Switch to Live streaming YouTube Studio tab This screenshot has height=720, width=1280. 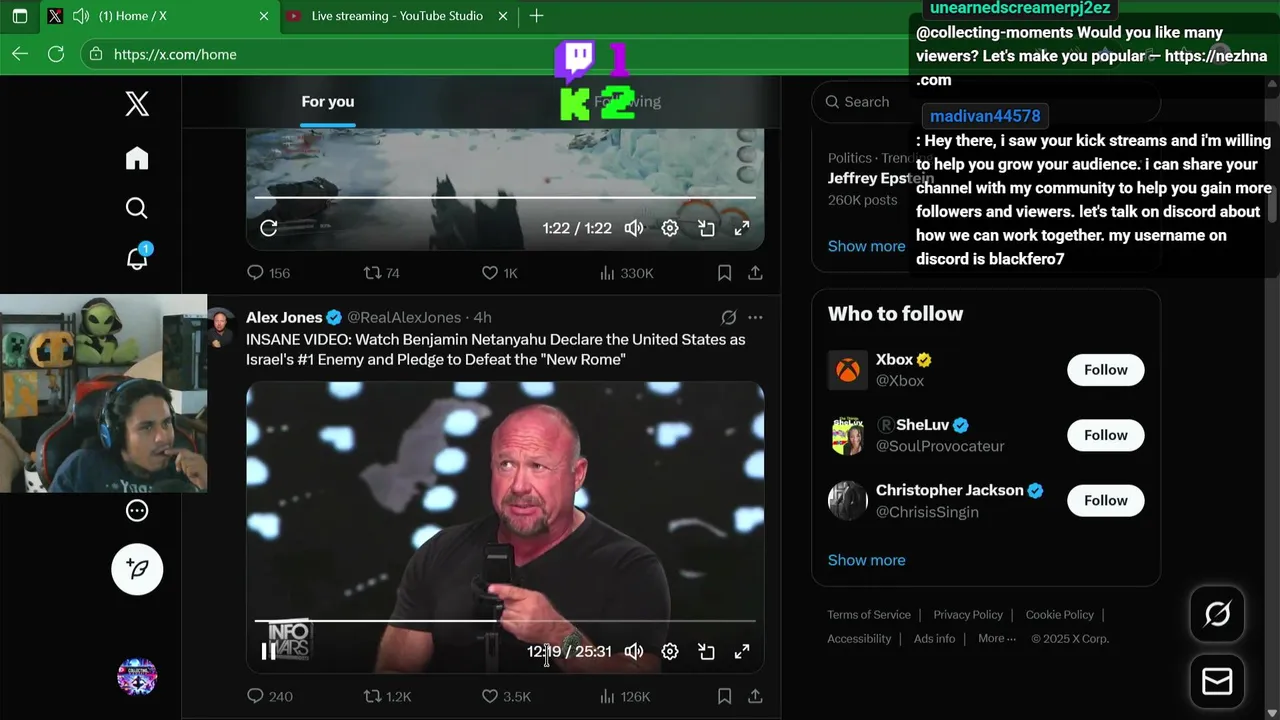pos(396,16)
